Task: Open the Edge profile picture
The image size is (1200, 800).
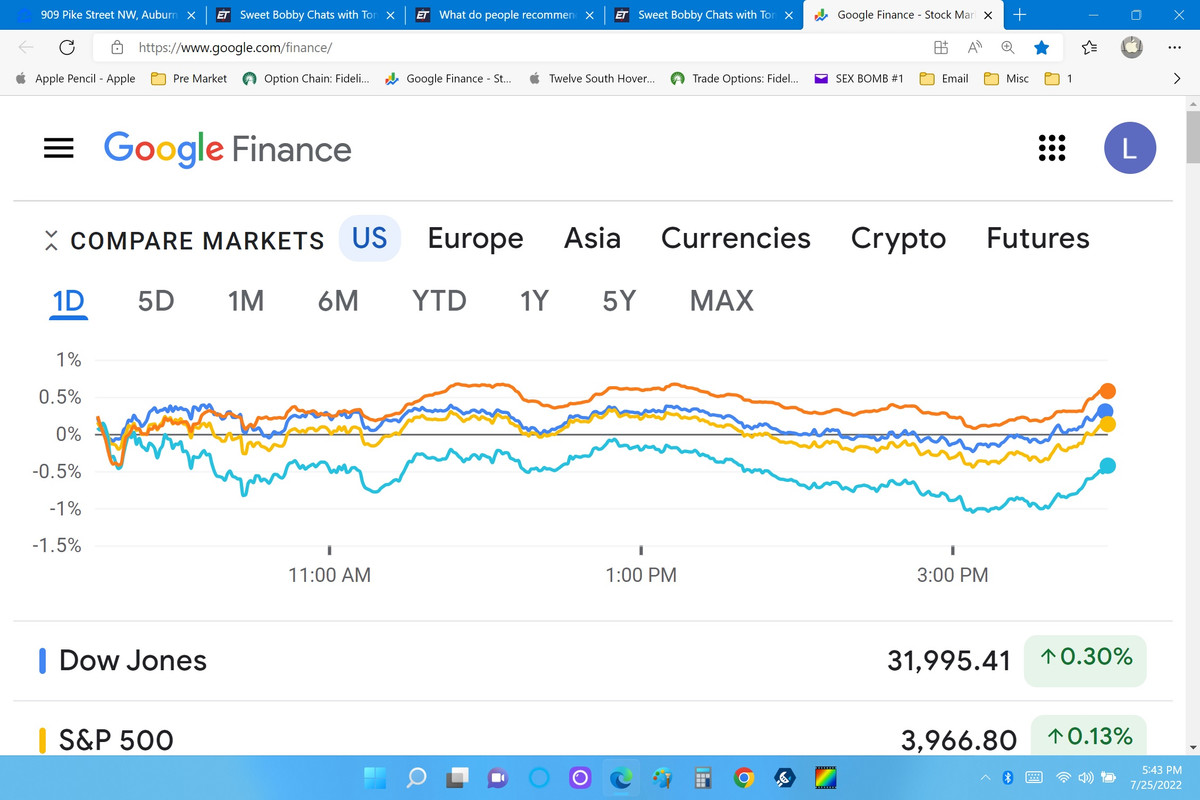Action: (x=1131, y=47)
